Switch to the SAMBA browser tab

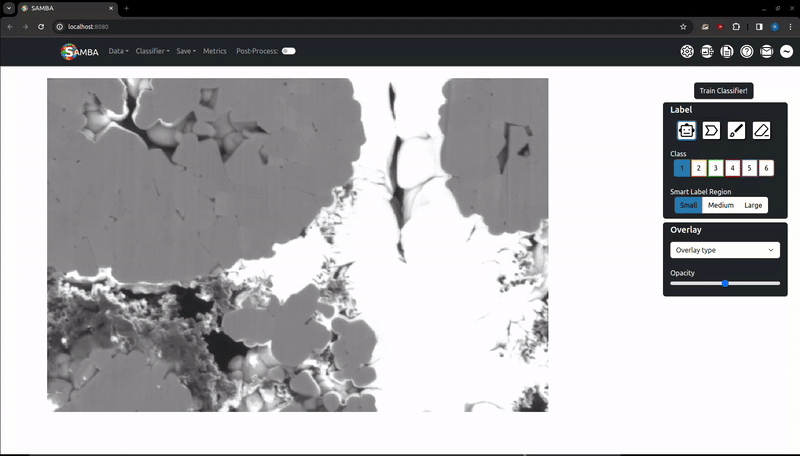click(x=67, y=8)
